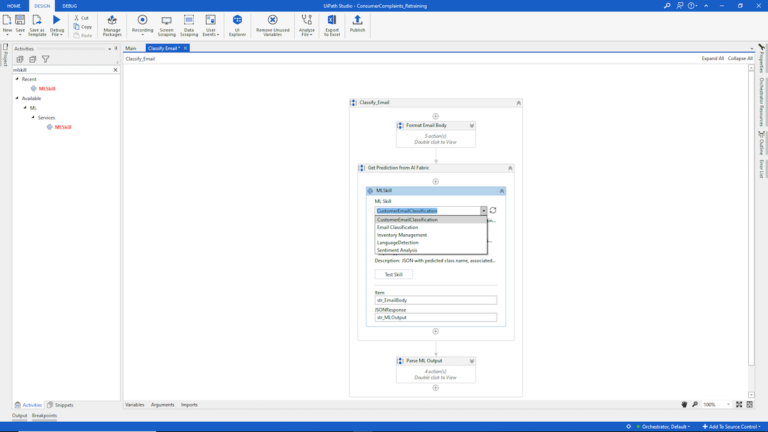Choose Inventory Management from list
The image size is (768, 432).
click(x=431, y=235)
